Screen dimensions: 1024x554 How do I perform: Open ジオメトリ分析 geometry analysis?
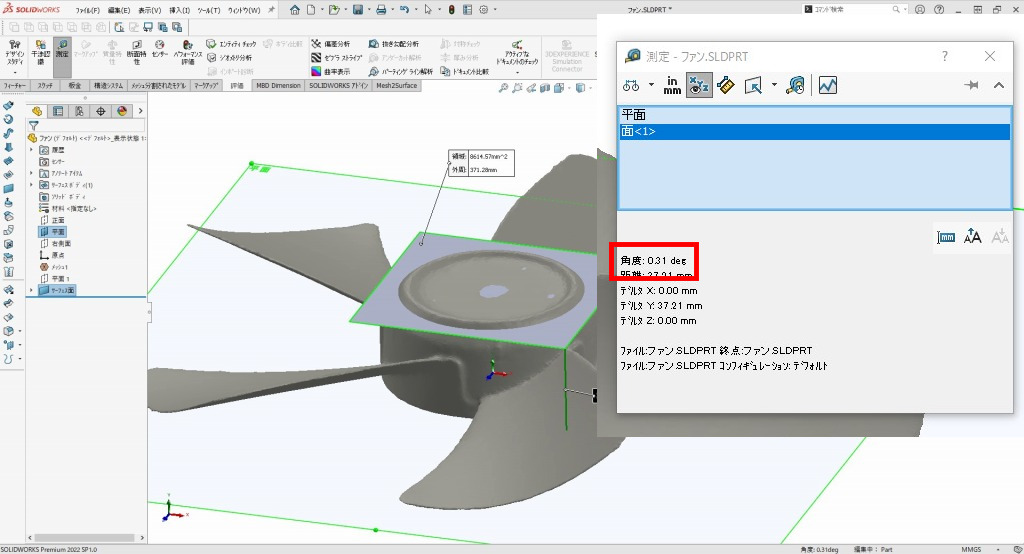pos(230,57)
